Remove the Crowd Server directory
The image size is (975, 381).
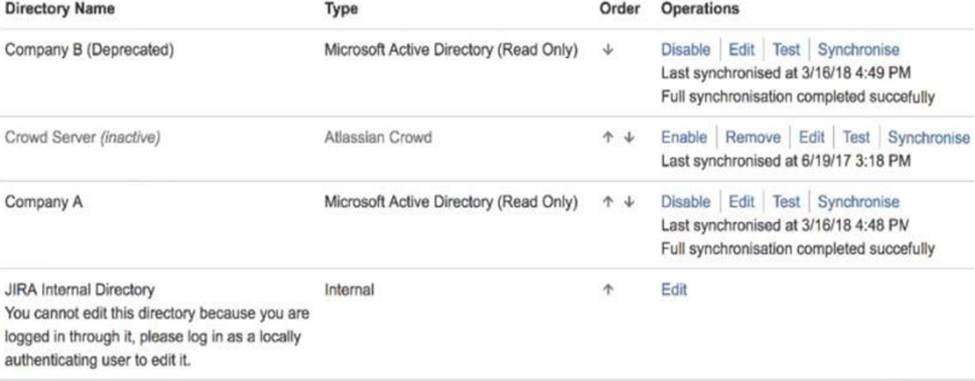(753, 137)
